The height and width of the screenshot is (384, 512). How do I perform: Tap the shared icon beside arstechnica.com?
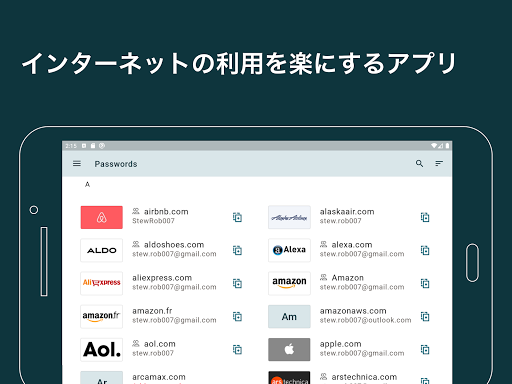[x=323, y=376]
